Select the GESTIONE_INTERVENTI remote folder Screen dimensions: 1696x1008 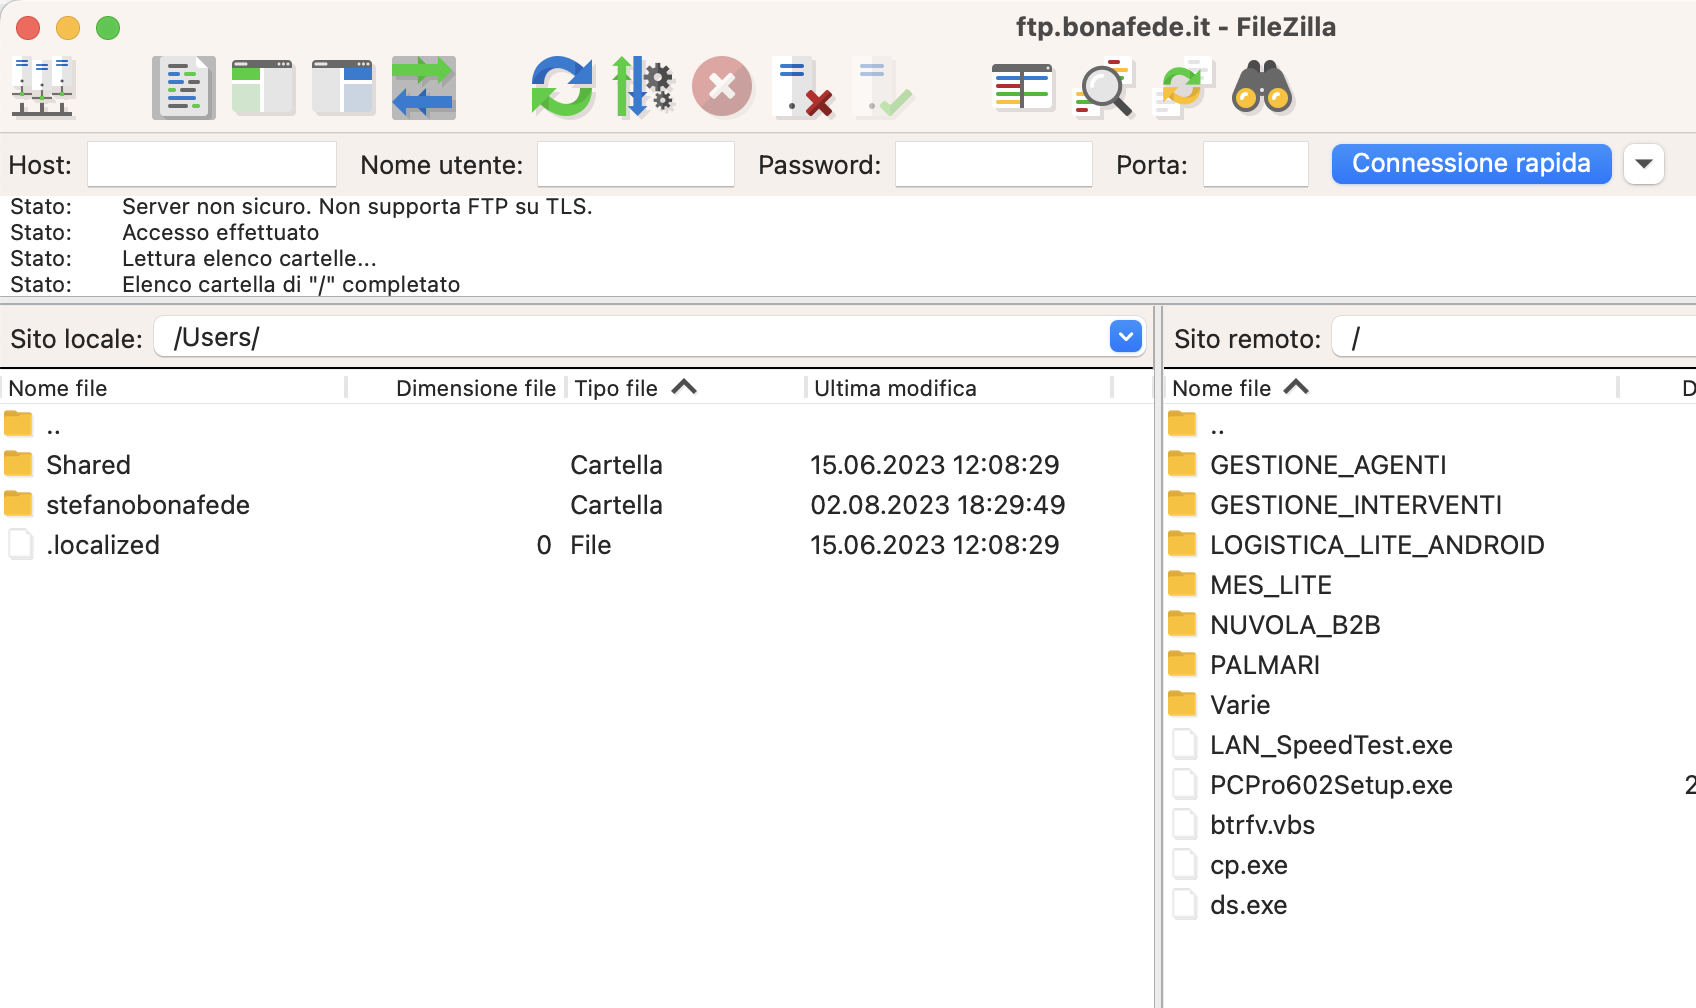click(x=1430, y=505)
